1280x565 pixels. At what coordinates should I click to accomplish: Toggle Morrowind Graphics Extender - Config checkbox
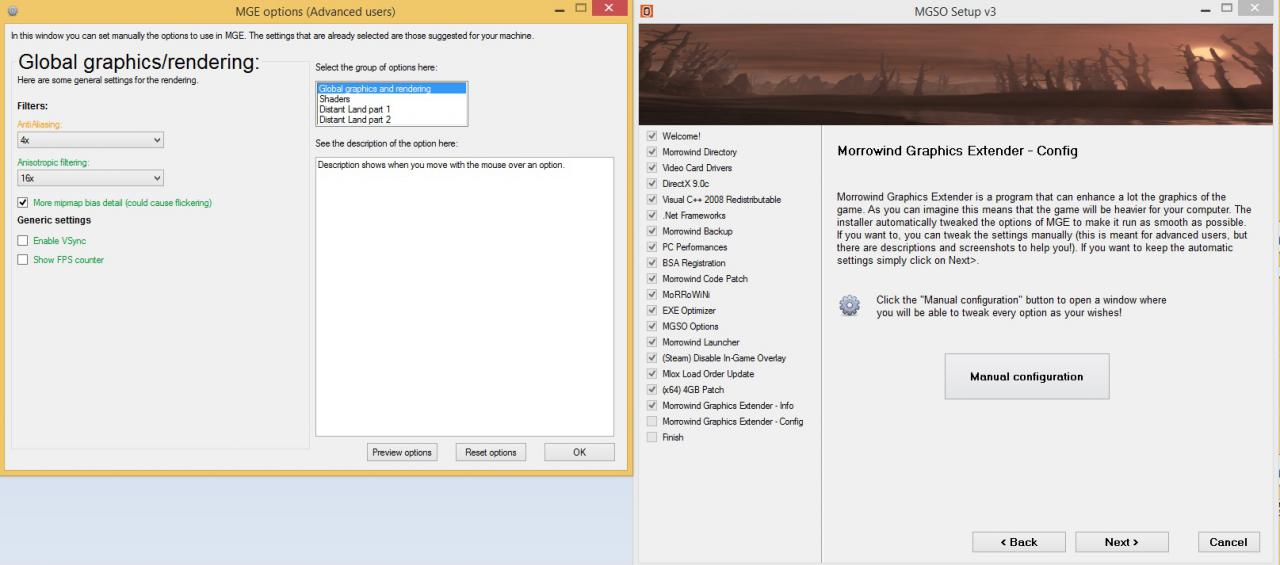tap(652, 421)
